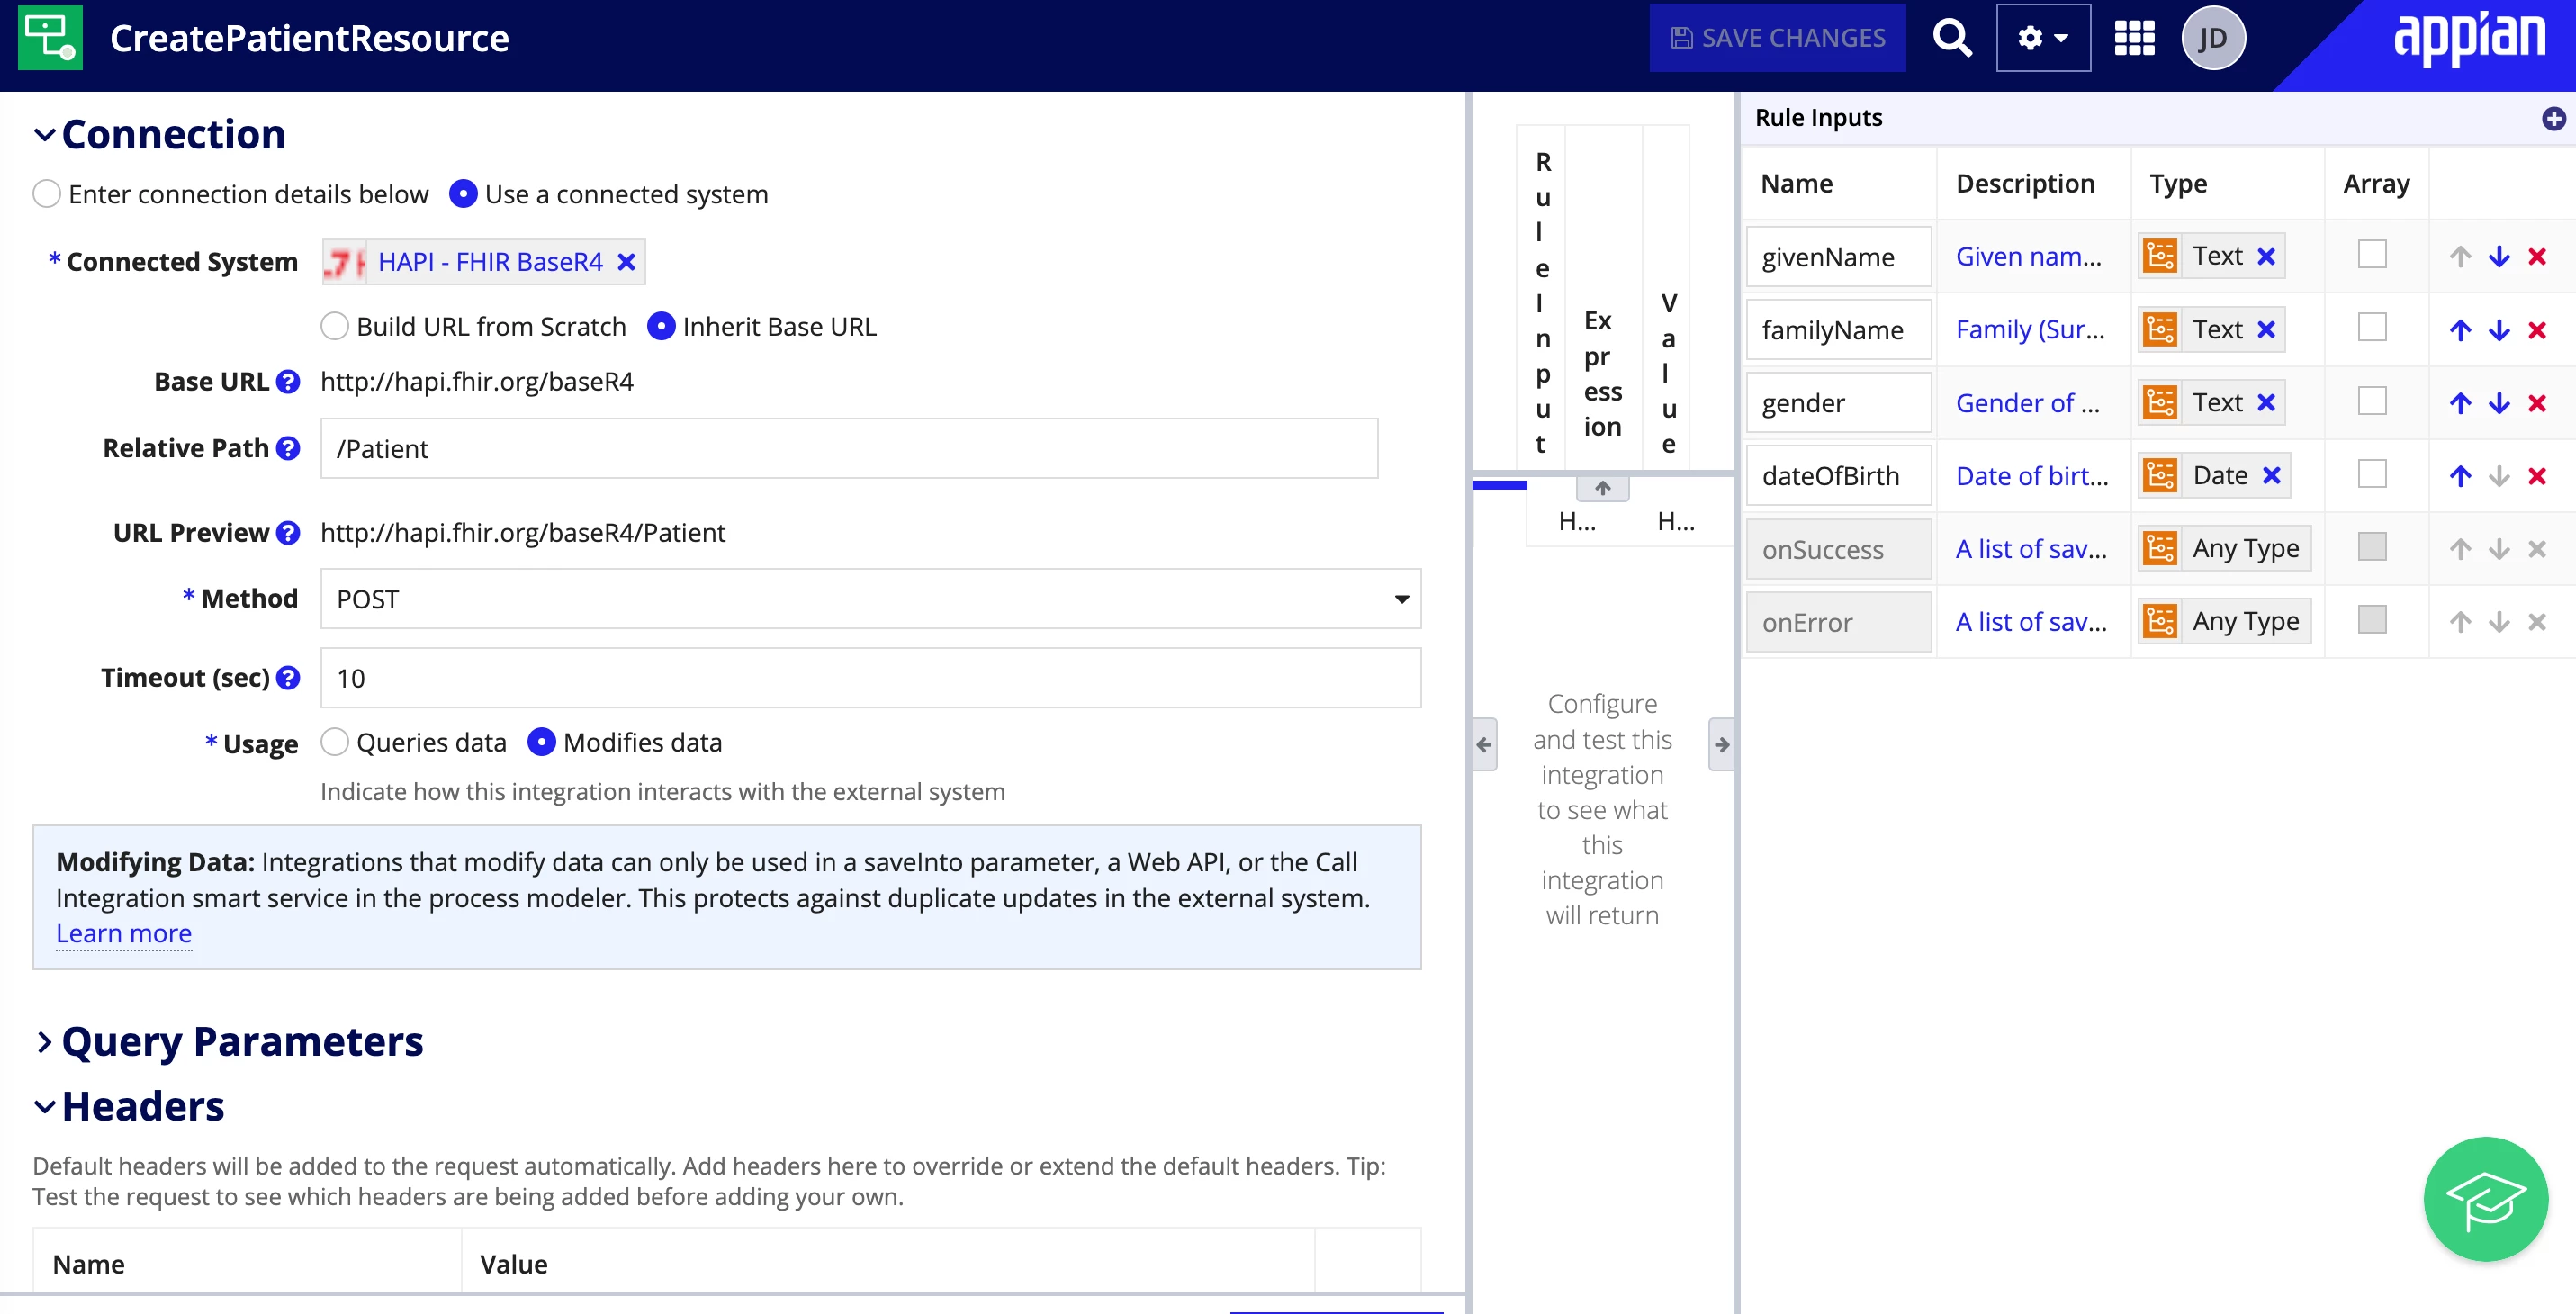
Task: Click the onSuccess description link
Action: [x=2031, y=549]
